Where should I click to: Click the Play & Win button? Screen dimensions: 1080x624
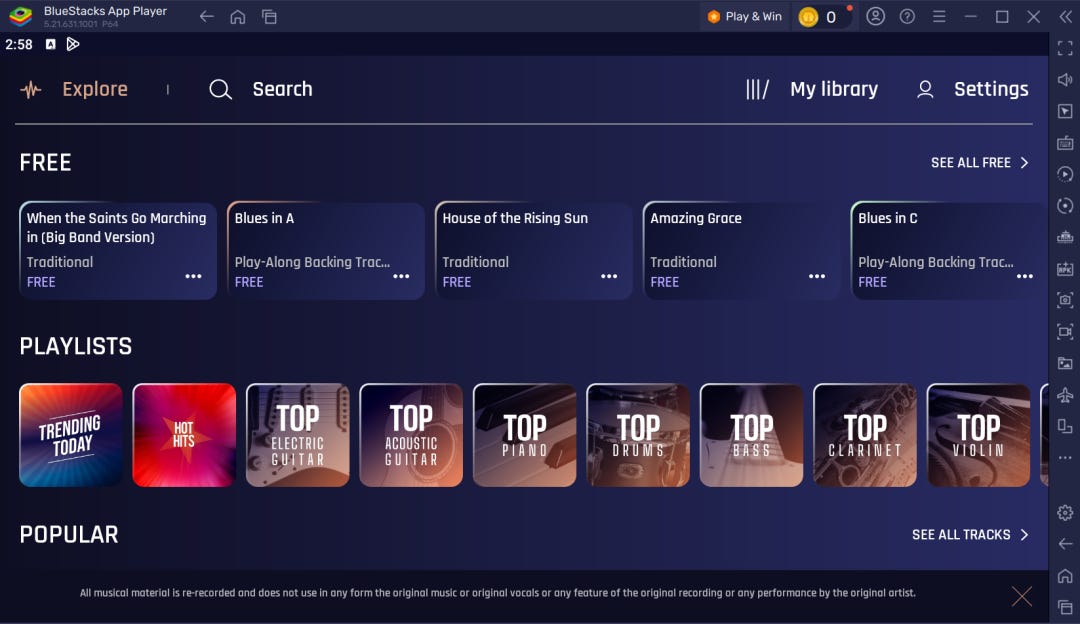[x=744, y=17]
